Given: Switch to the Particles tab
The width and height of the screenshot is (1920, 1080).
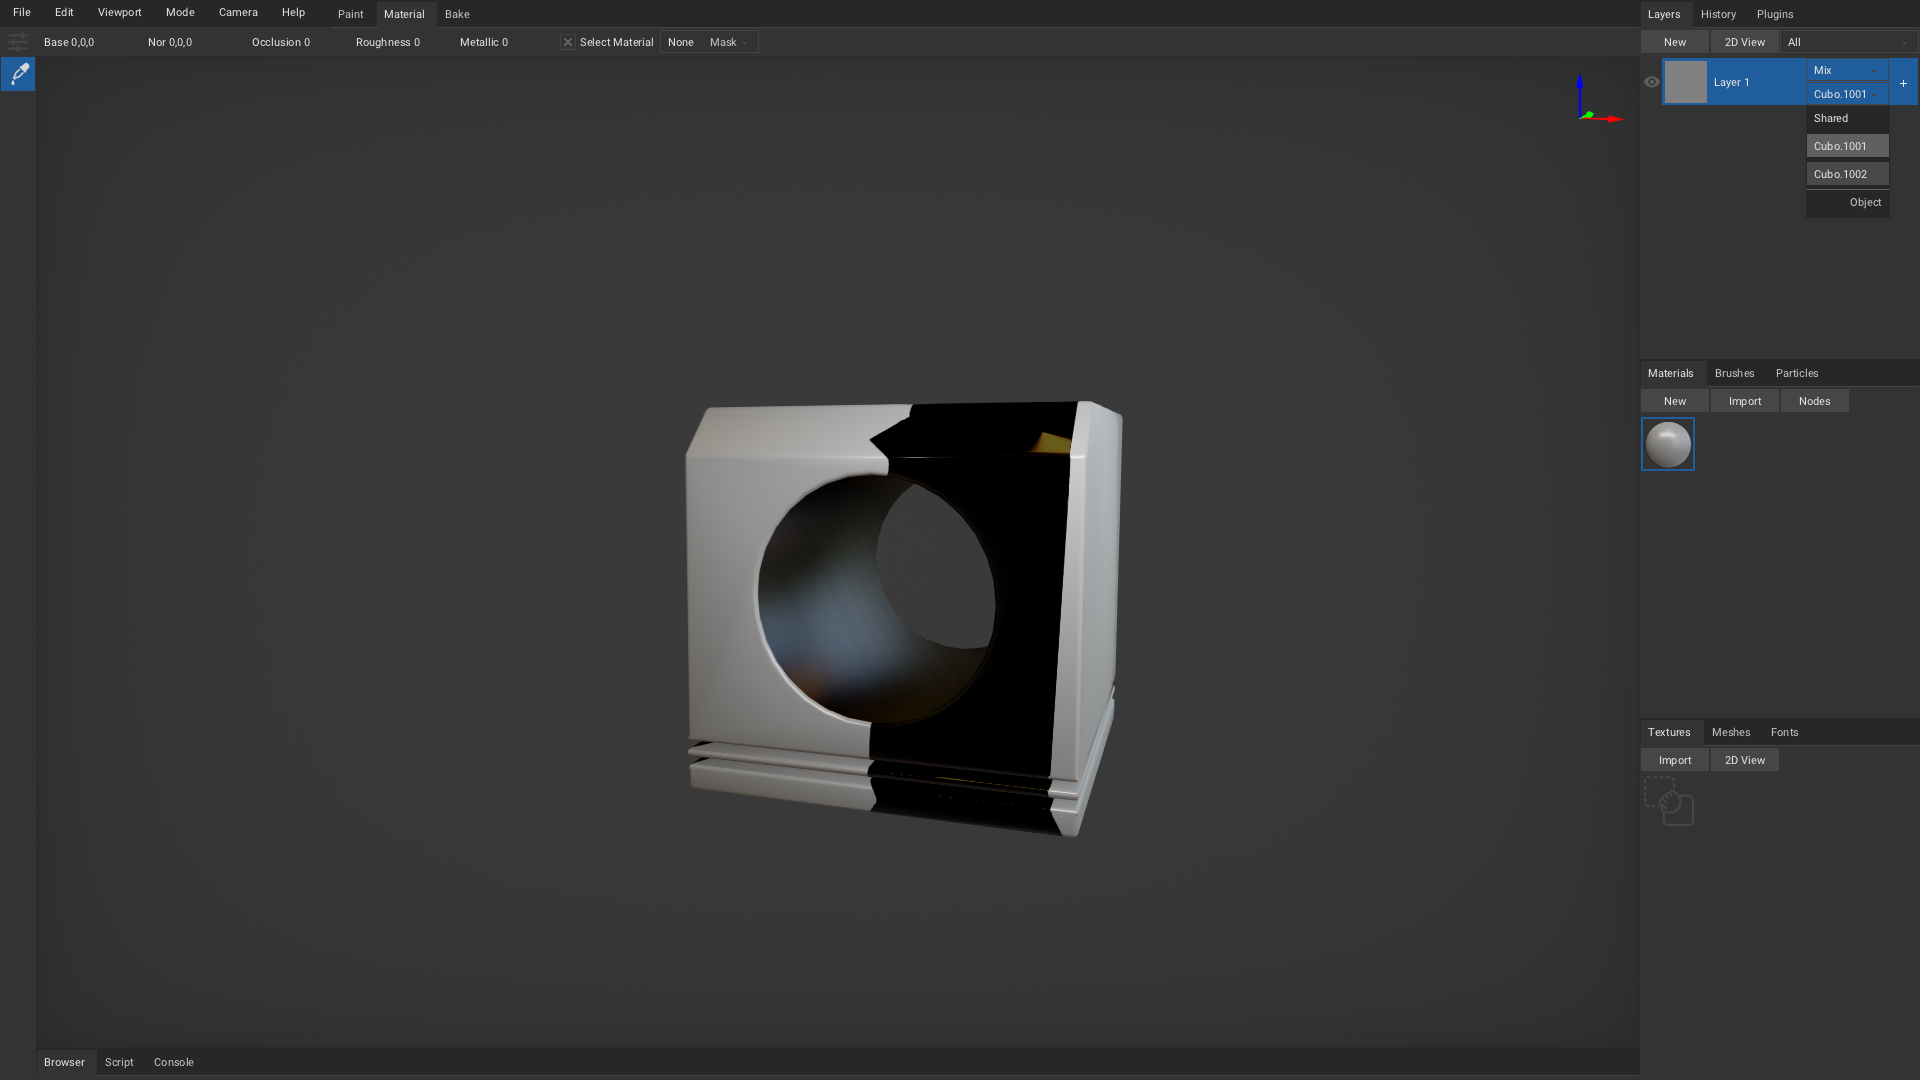Looking at the screenshot, I should pos(1797,373).
